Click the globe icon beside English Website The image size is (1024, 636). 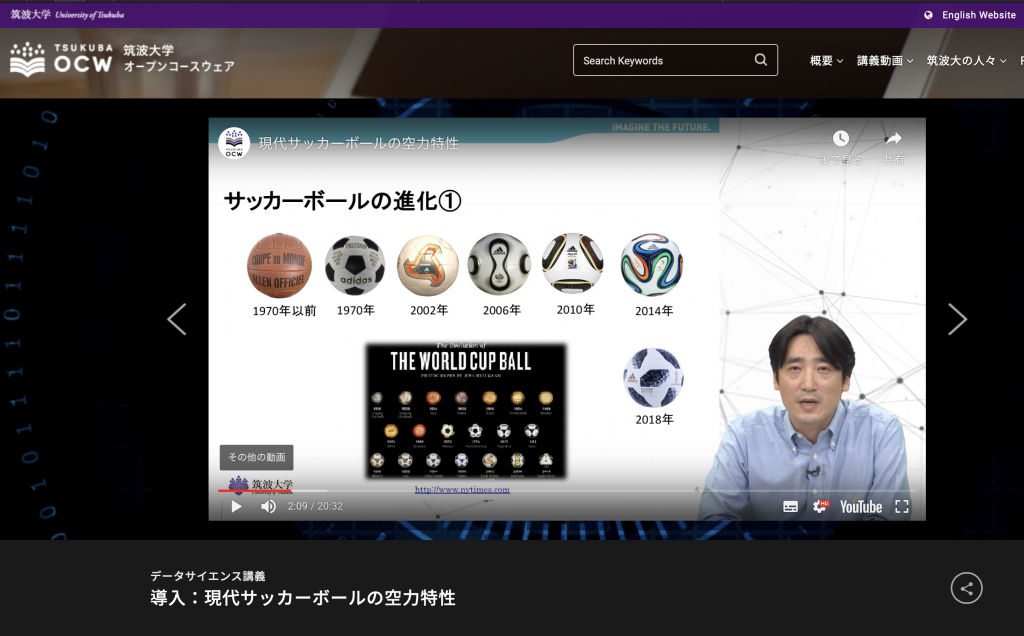tap(928, 15)
